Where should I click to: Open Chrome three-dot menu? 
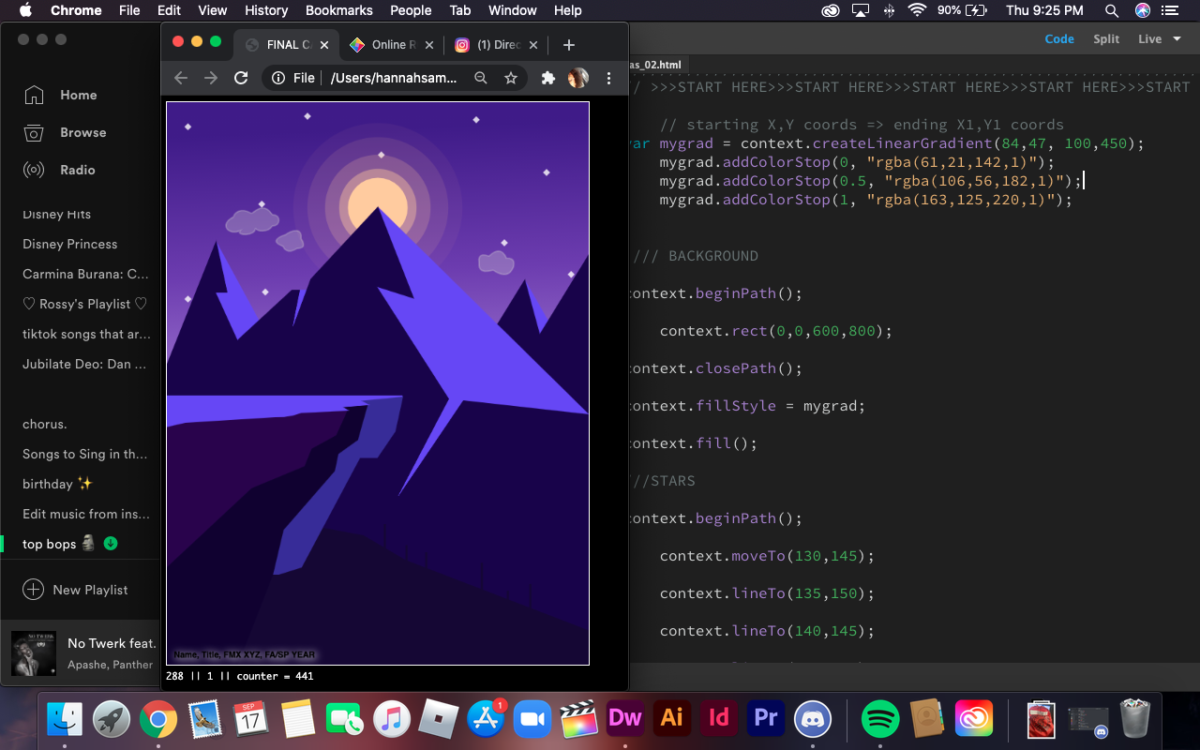(609, 78)
